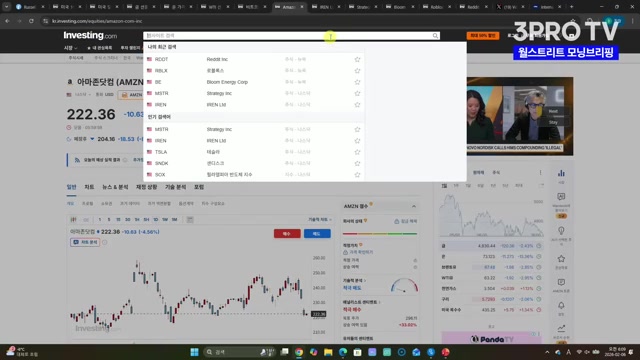Image resolution: width=640 pixels, height=360 pixels.
Task: Select candlestick chart type icon
Action: point(73,220)
